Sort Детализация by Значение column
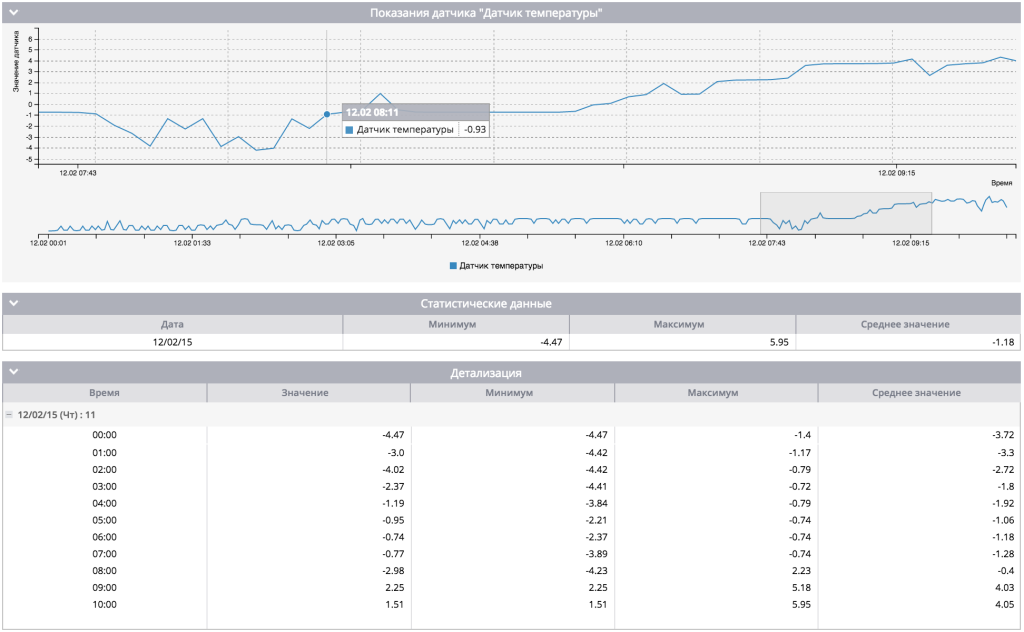The height and width of the screenshot is (632, 1024). point(306,393)
